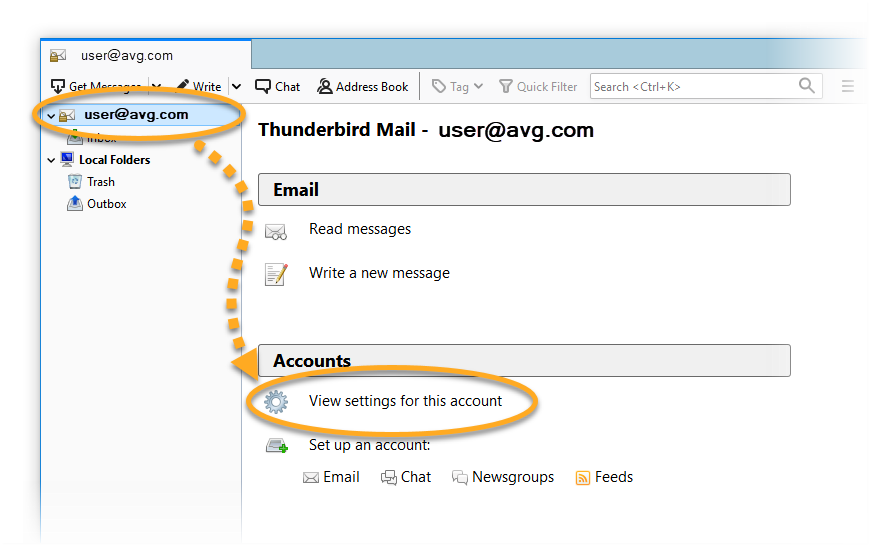The image size is (872, 548).
Task: Click the Accounts header bar
Action: coord(524,361)
